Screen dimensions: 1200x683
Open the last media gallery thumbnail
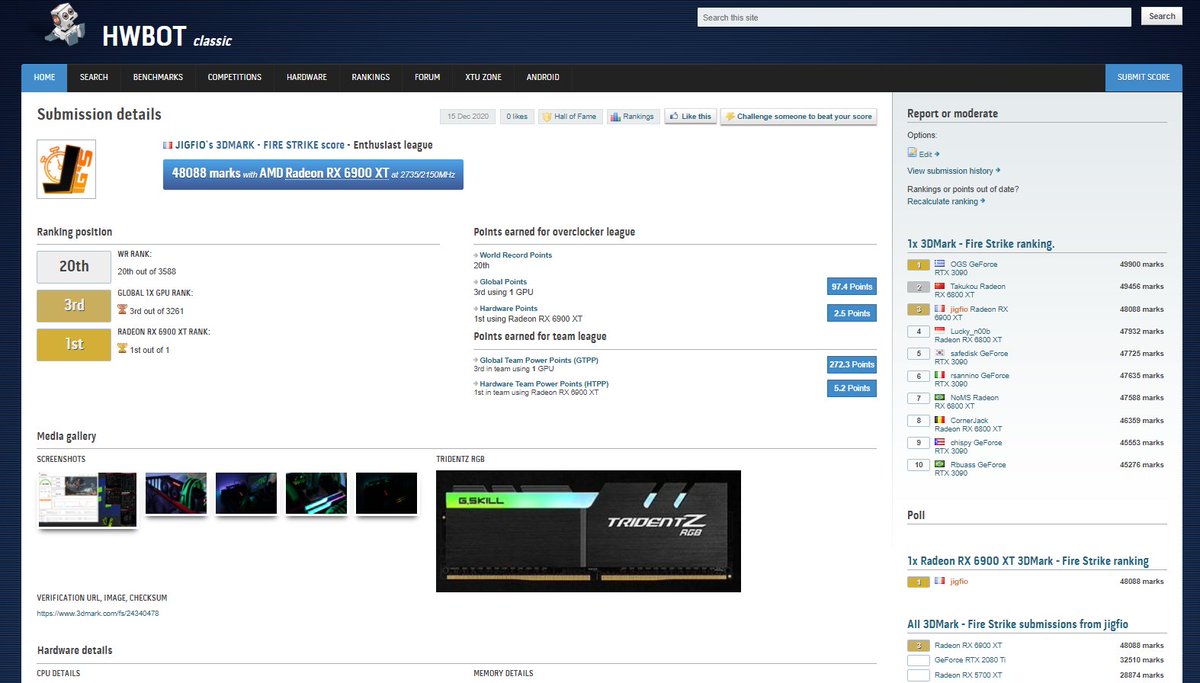tap(386, 493)
